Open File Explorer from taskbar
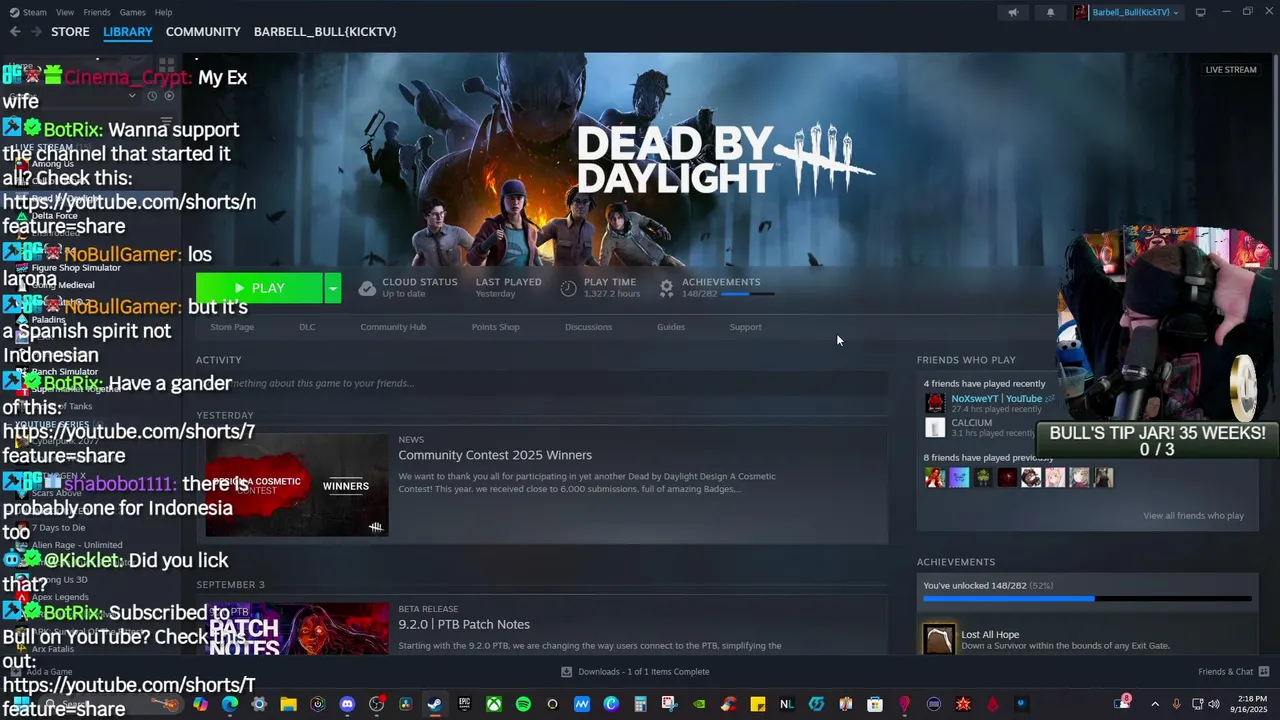The width and height of the screenshot is (1280, 720). pos(288,704)
